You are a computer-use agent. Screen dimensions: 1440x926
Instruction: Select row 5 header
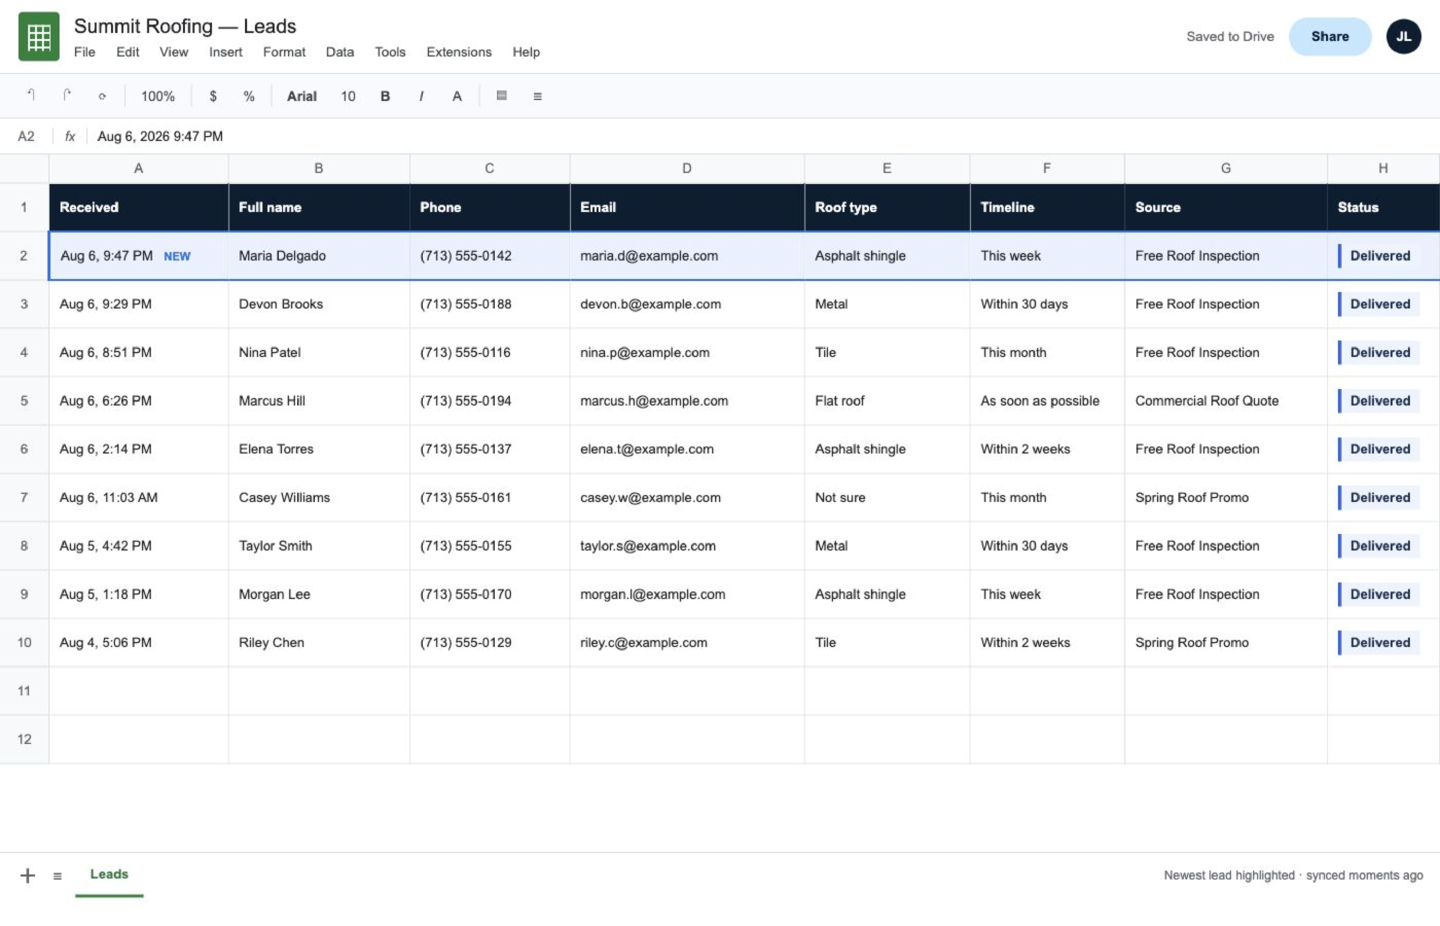24,401
